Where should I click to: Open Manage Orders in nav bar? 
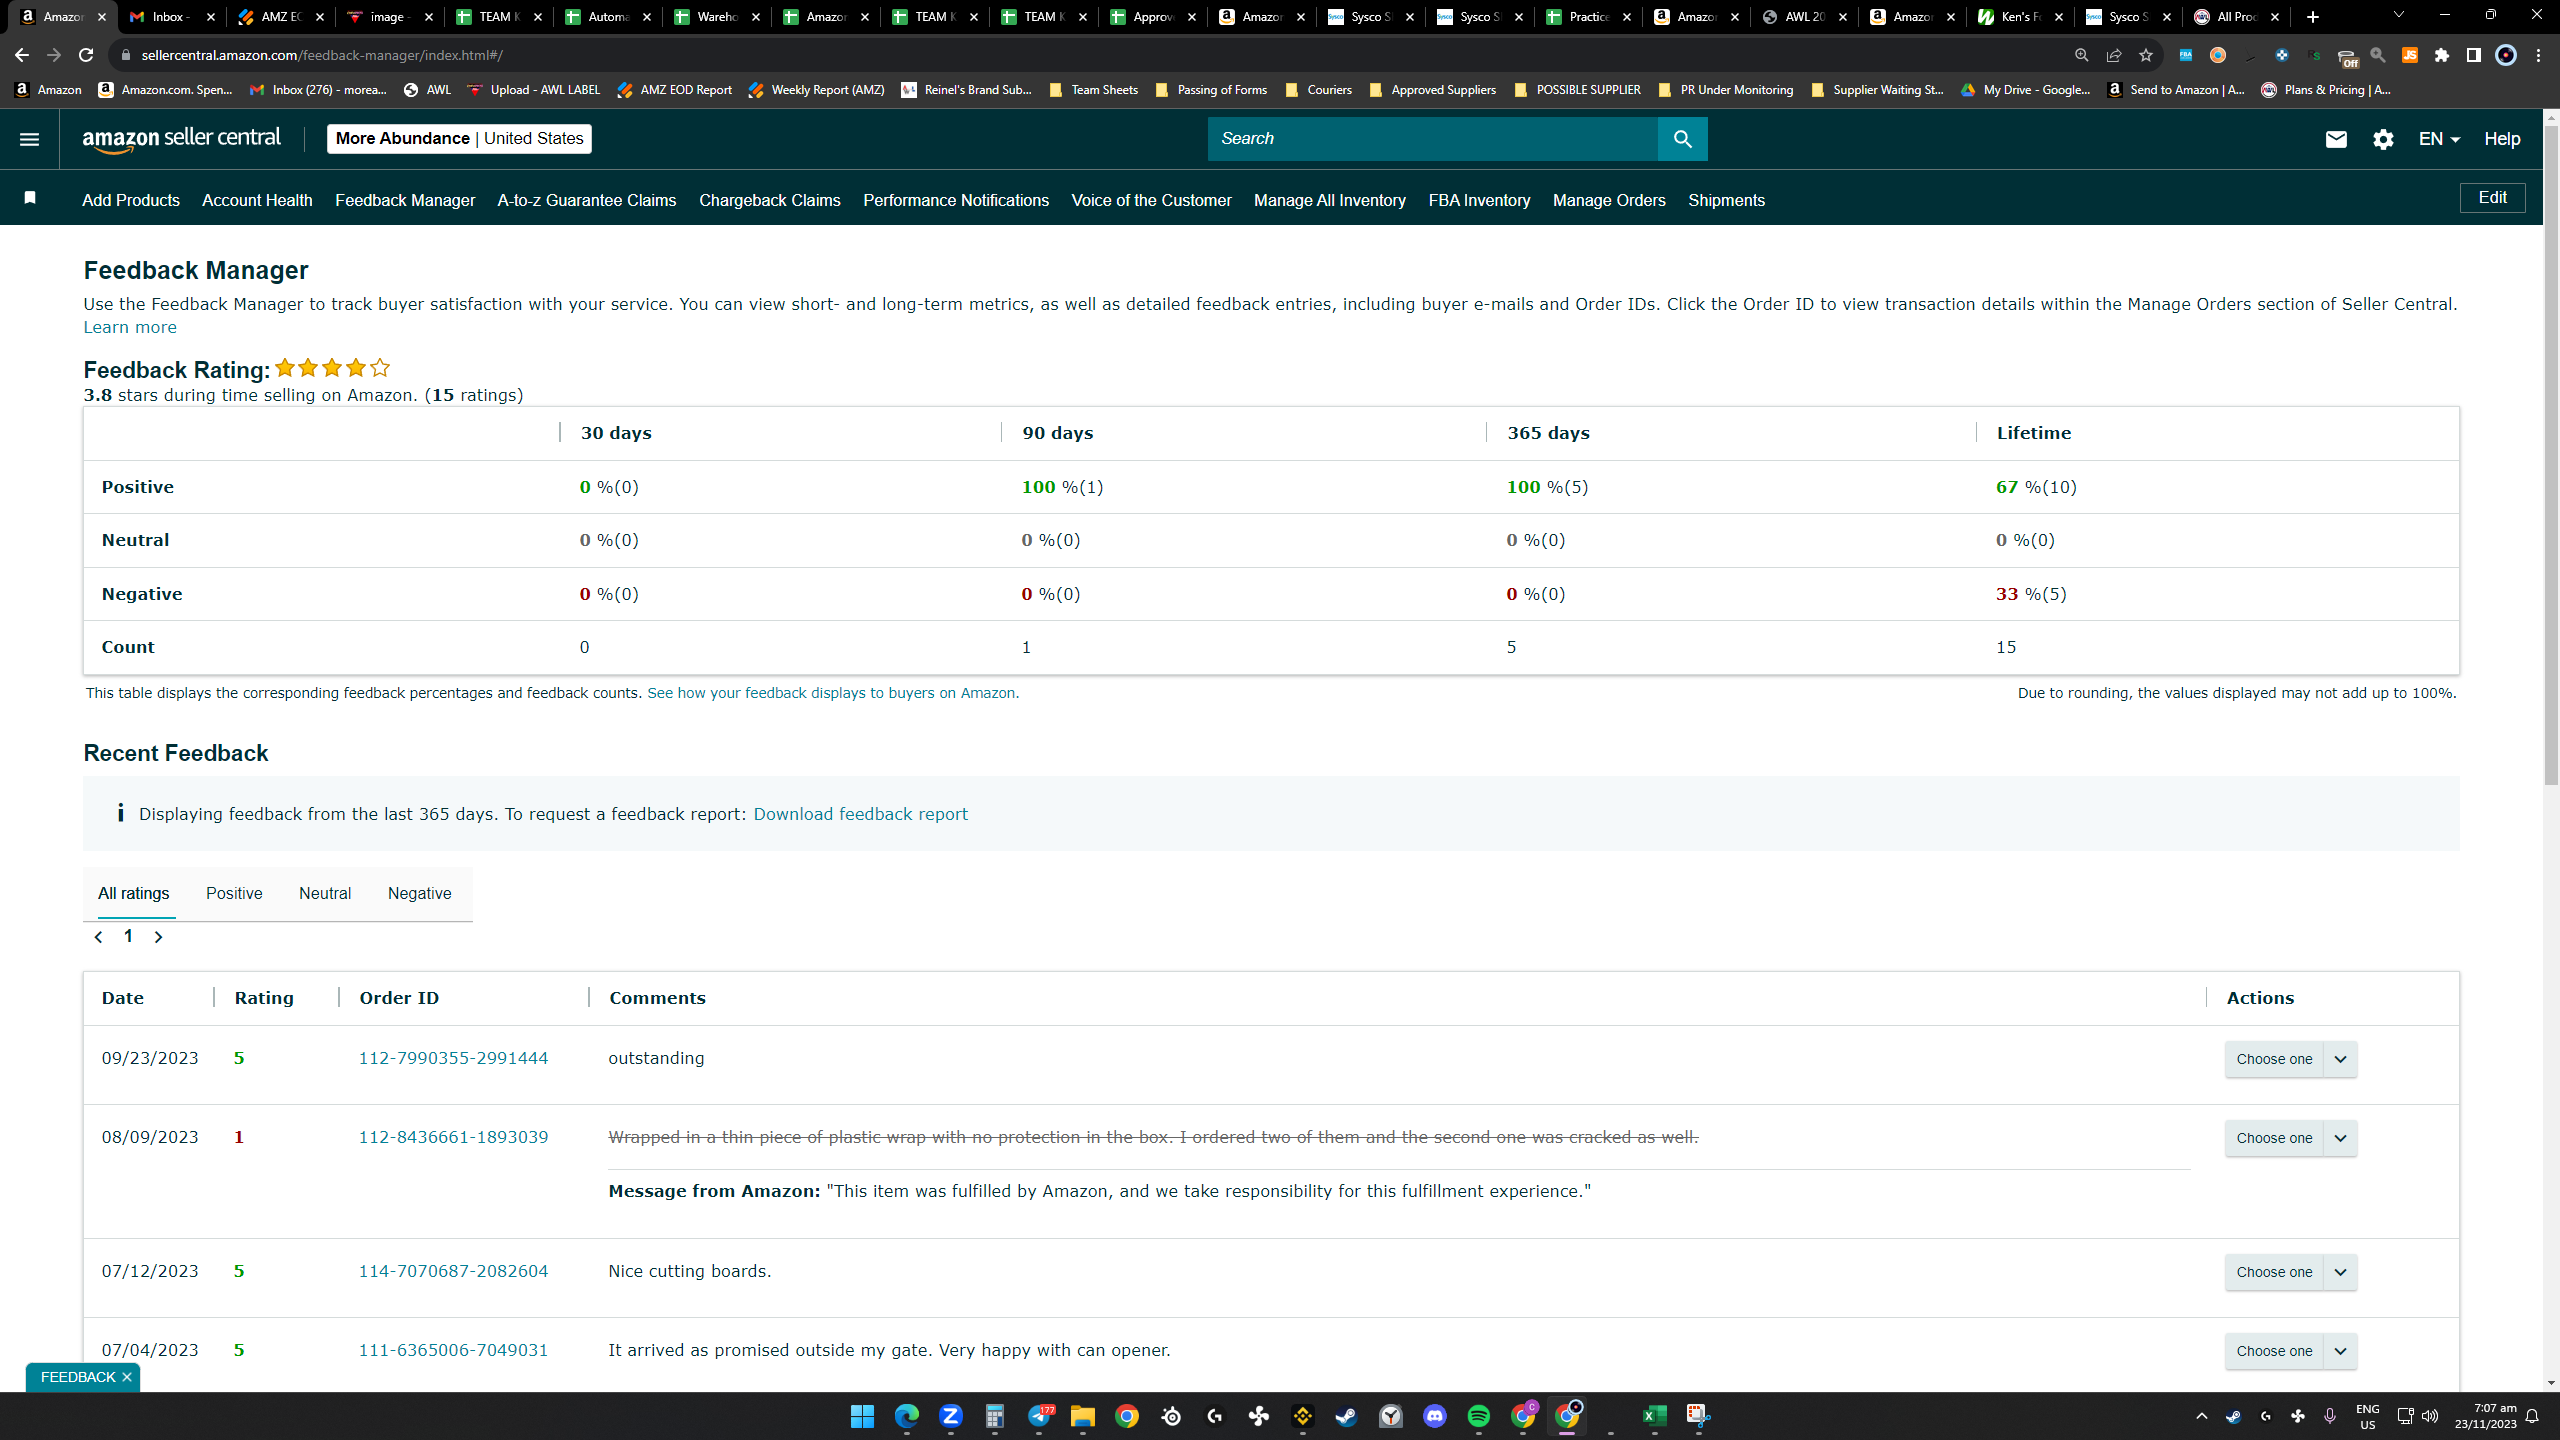[x=1609, y=200]
